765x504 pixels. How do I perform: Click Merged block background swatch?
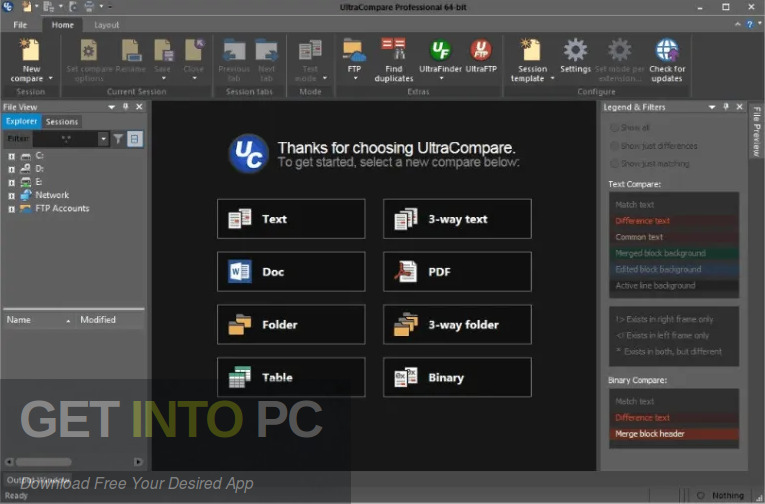click(674, 253)
